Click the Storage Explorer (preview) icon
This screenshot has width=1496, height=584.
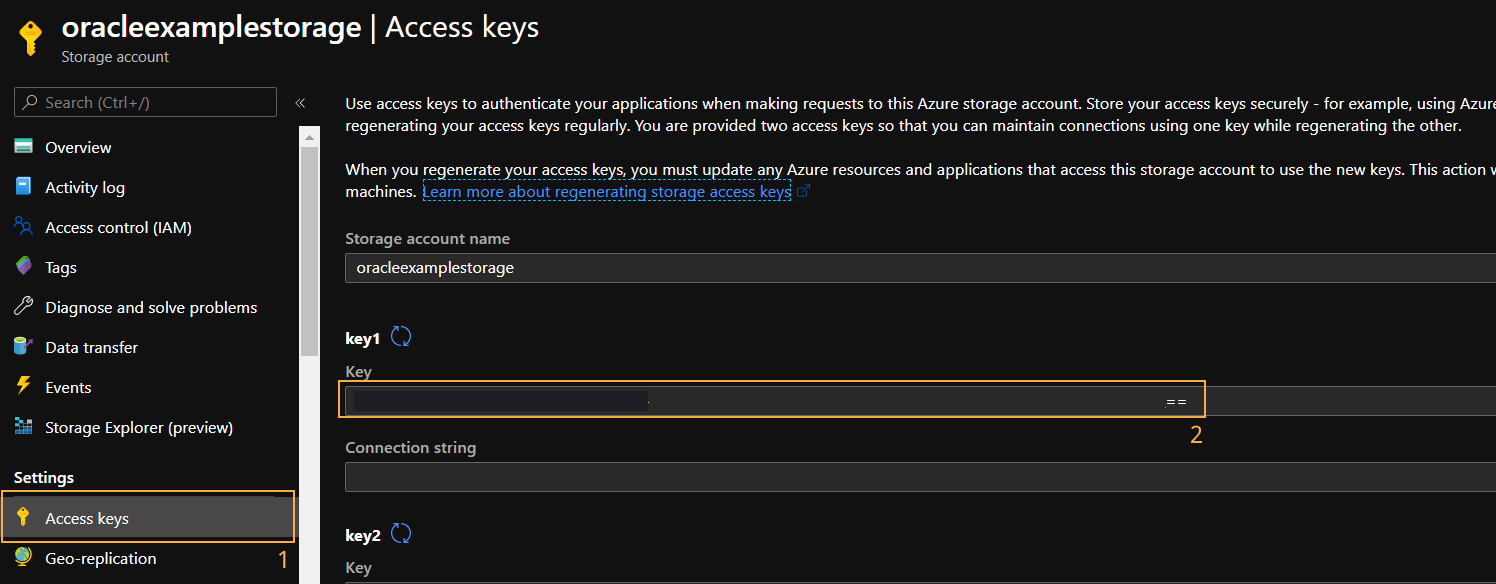click(24, 427)
